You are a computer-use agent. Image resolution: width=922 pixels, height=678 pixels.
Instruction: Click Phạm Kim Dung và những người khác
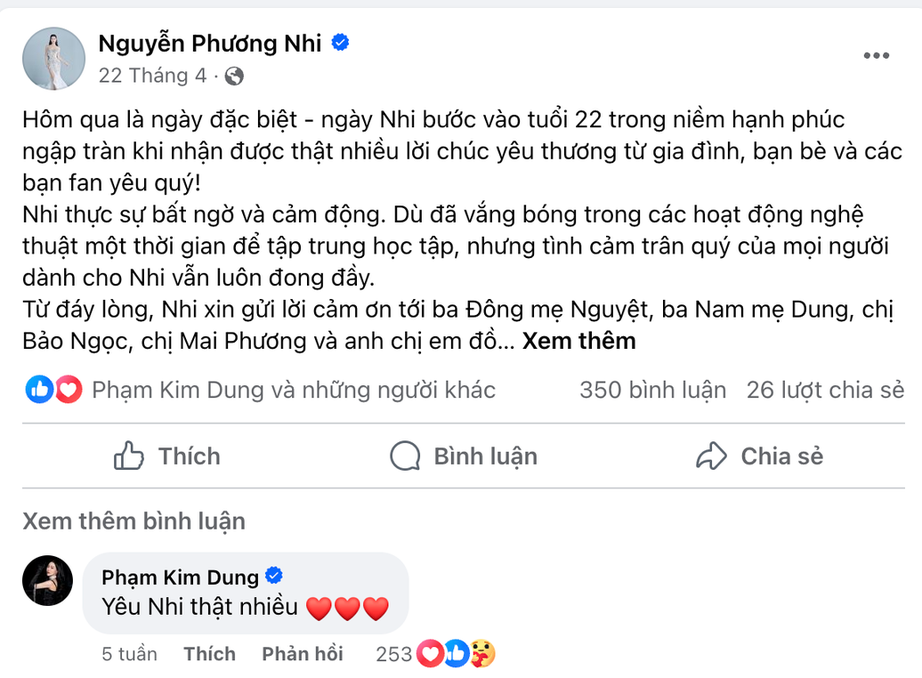290,390
